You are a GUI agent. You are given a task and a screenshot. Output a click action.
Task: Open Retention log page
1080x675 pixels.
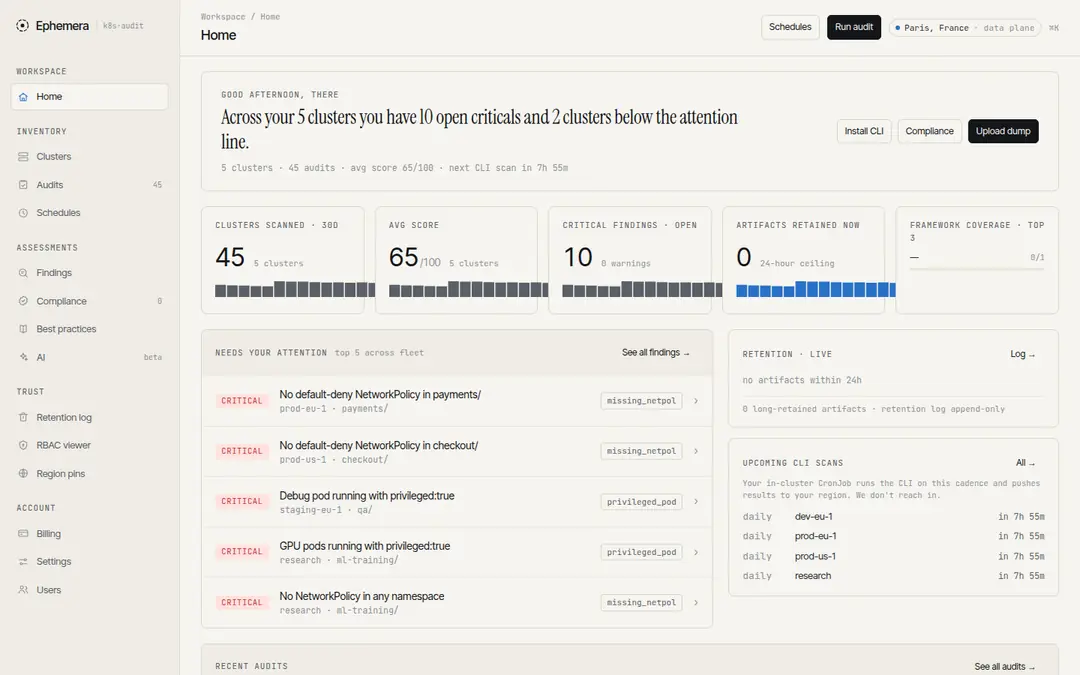tap(90, 417)
